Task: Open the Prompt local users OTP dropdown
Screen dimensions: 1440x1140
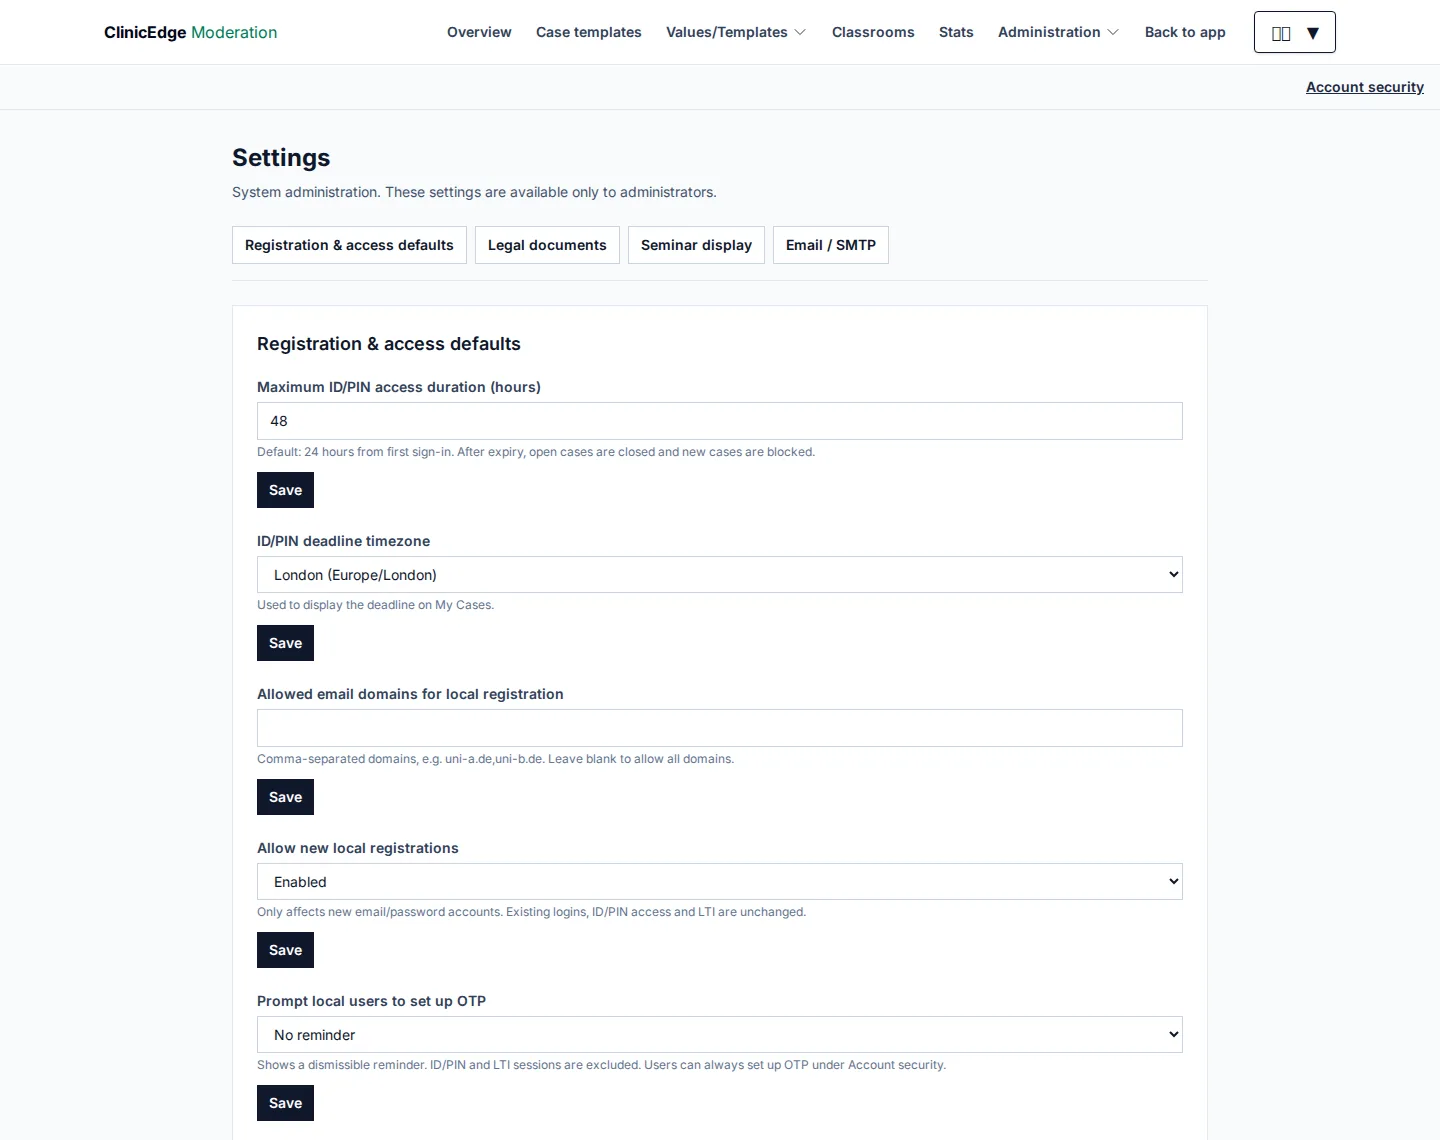Action: [x=720, y=1035]
